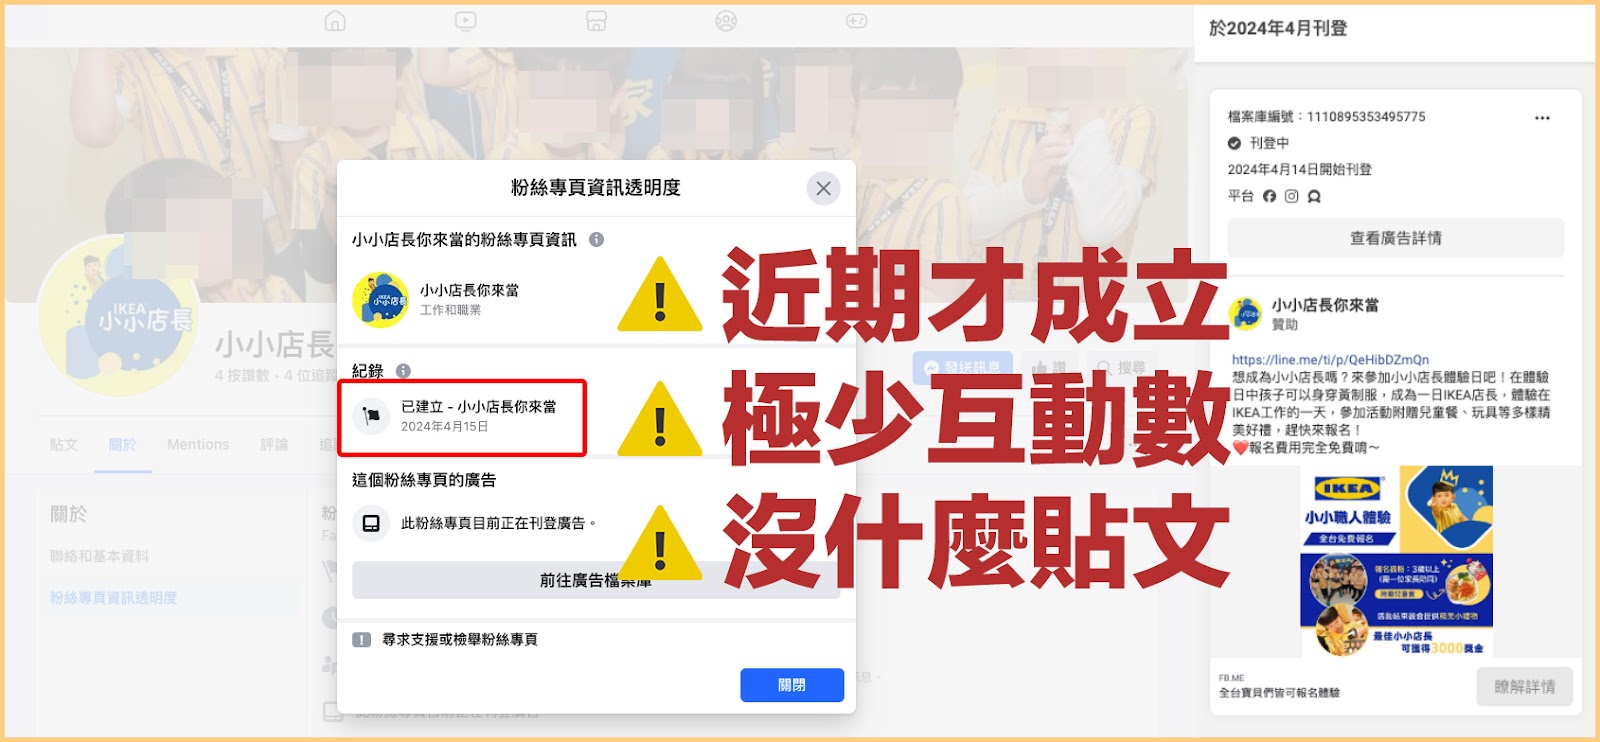Open the Gaming icon in top navigation
Image resolution: width=1600 pixels, height=742 pixels.
(857, 21)
